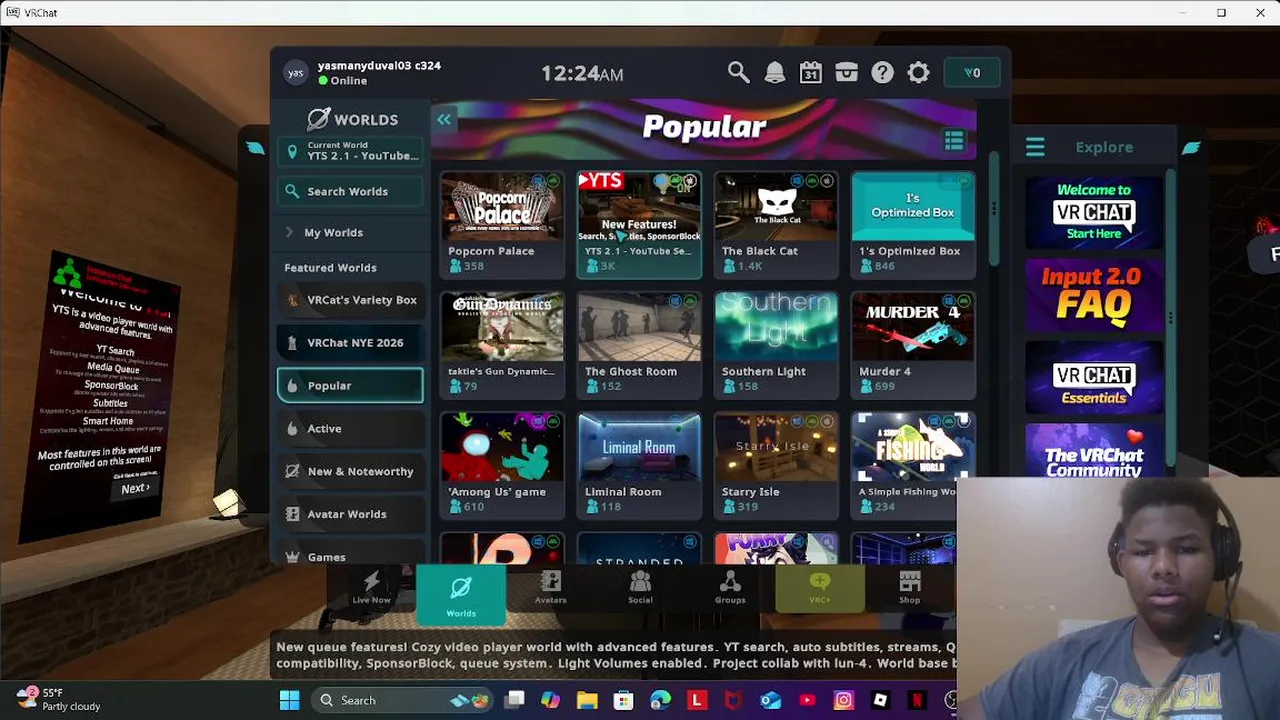Image resolution: width=1280 pixels, height=720 pixels.
Task: Open YouTube from the taskbar
Action: click(x=806, y=700)
